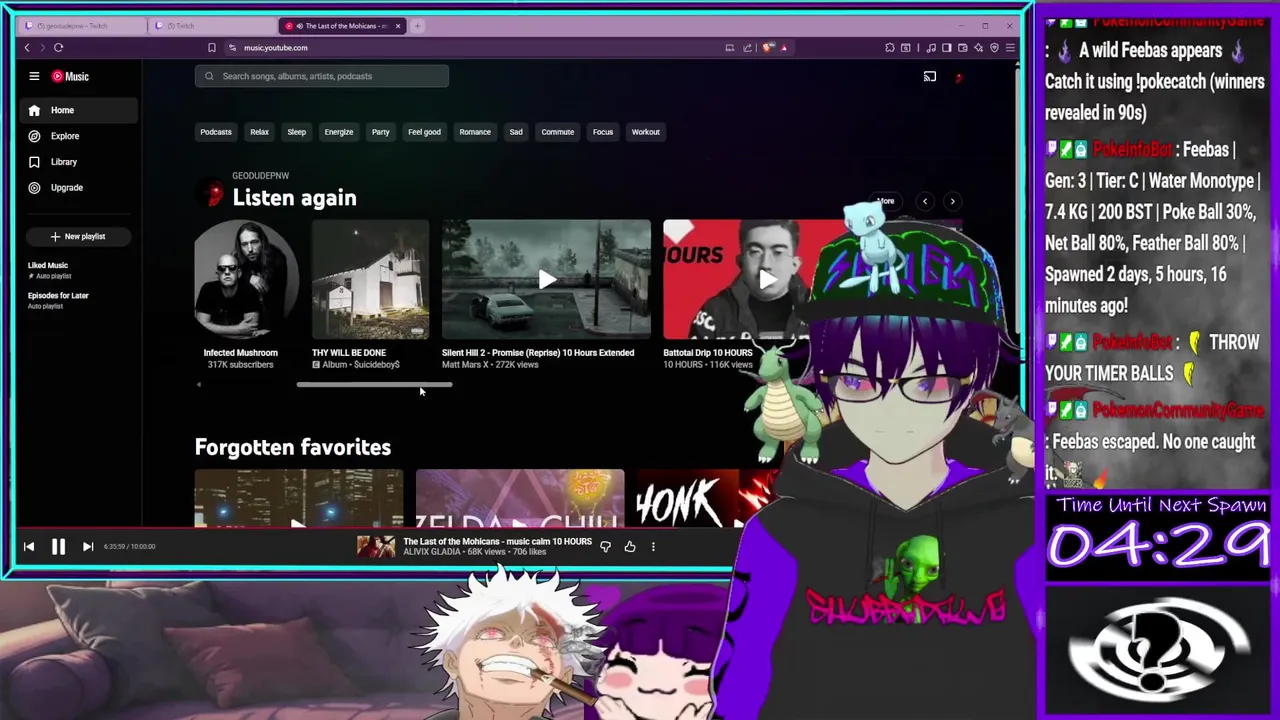Click the Listen again horizontal scrollbar
Screen dimensions: 1280x720
tap(374, 384)
